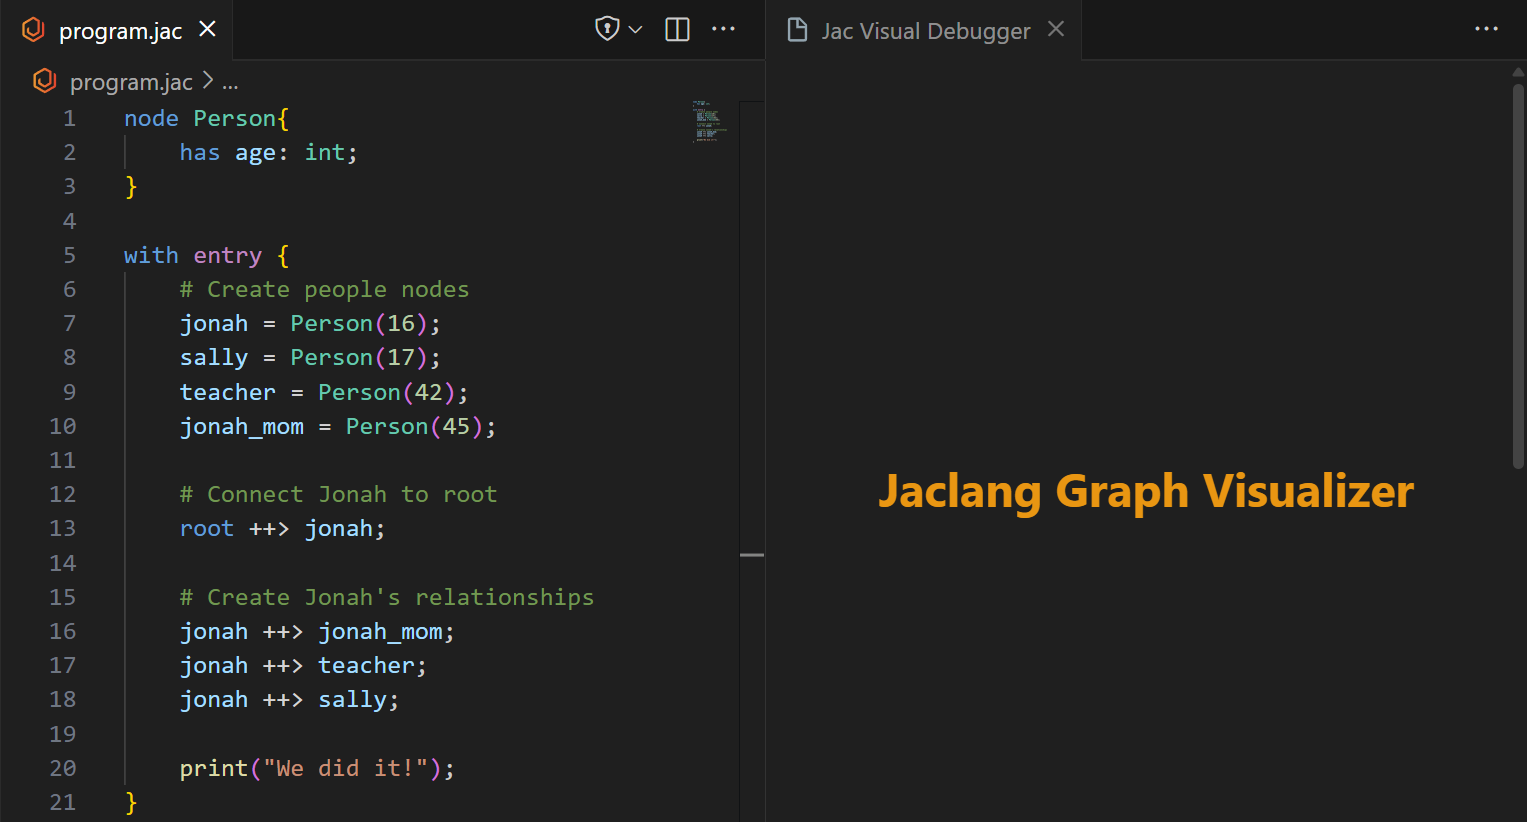The image size is (1527, 822).
Task: Click line number 13 in the gutter
Action: click(x=62, y=528)
